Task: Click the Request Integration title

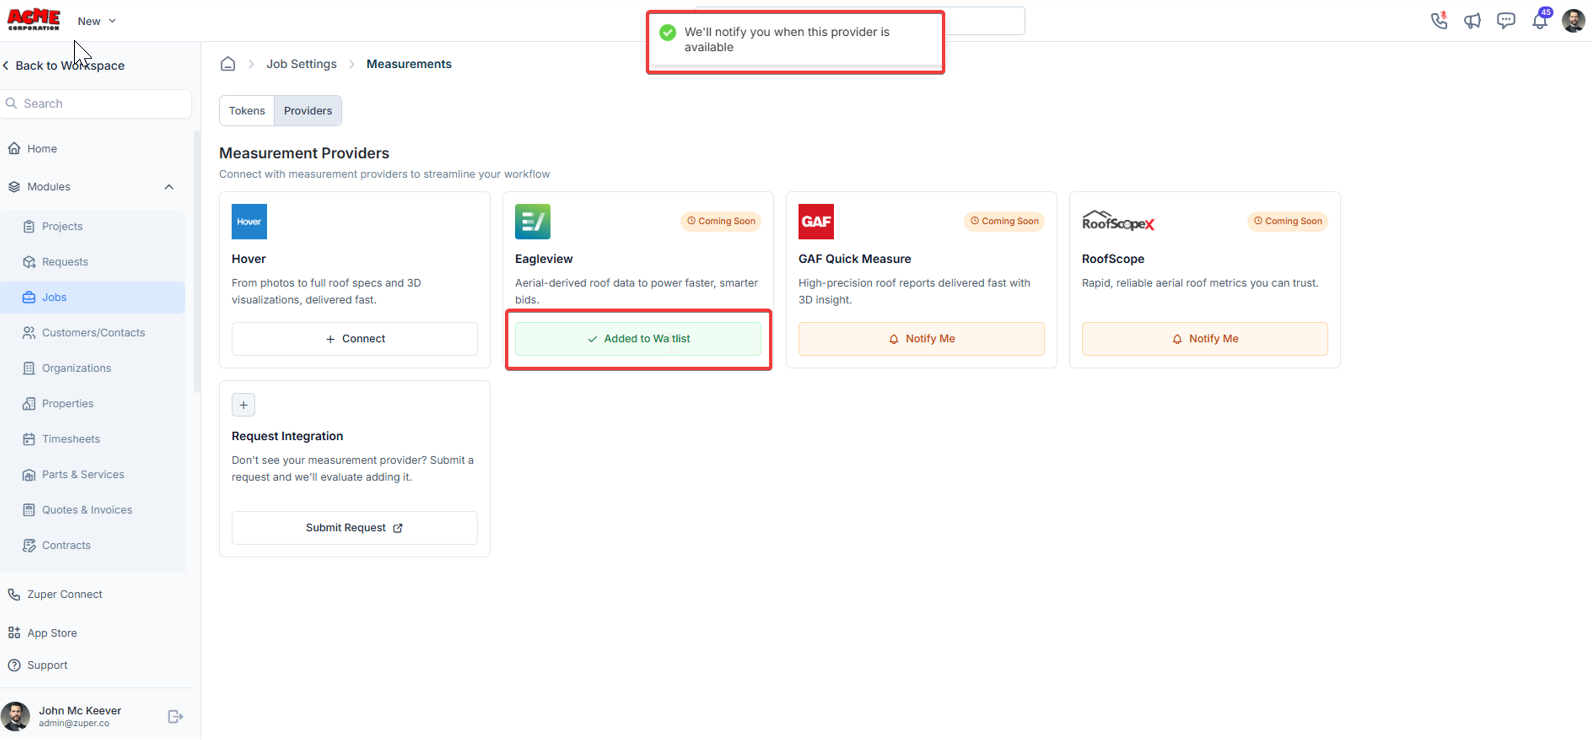Action: coord(287,436)
